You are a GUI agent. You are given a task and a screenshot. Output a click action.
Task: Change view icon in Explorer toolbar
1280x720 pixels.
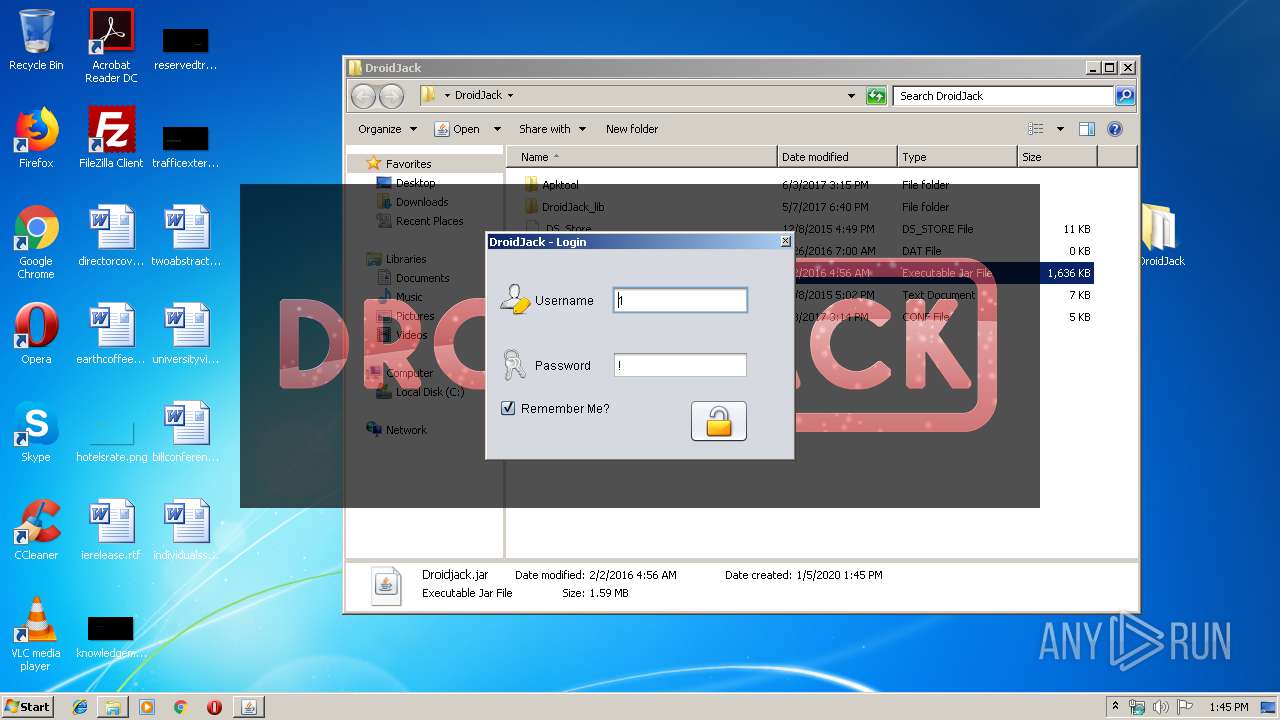(x=1036, y=129)
